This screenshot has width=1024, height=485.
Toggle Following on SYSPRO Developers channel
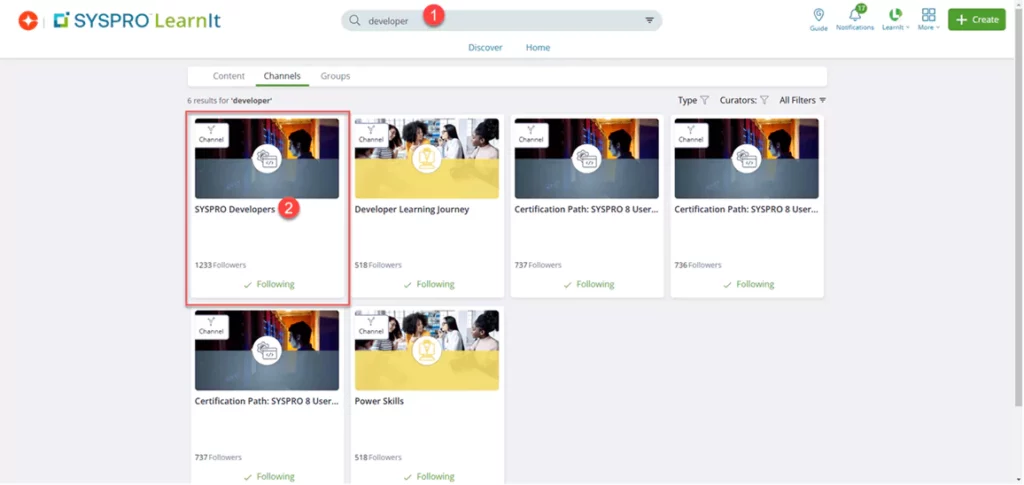click(268, 284)
